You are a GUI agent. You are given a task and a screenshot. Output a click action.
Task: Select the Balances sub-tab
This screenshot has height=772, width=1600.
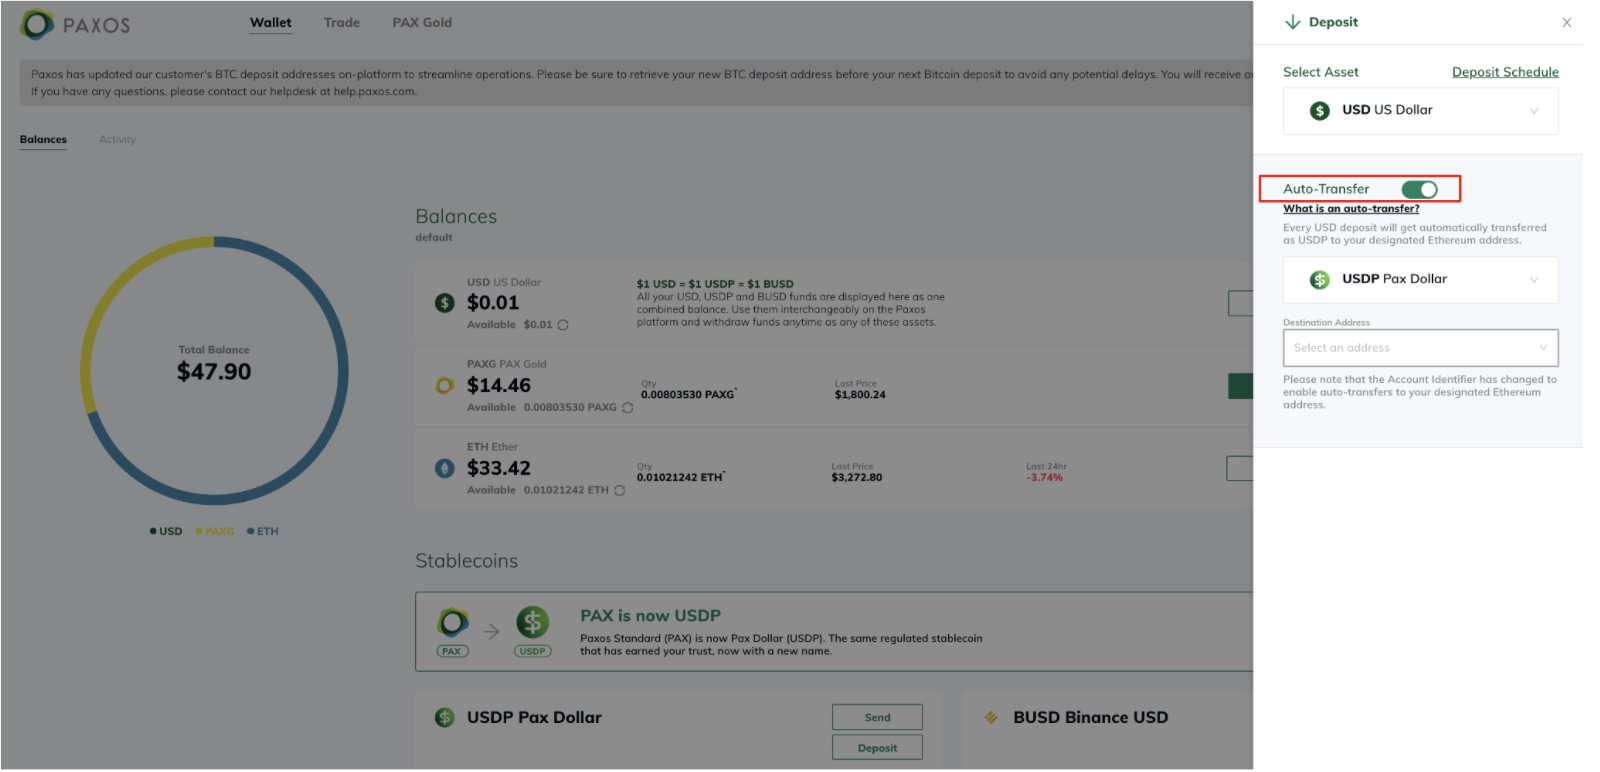pos(43,140)
